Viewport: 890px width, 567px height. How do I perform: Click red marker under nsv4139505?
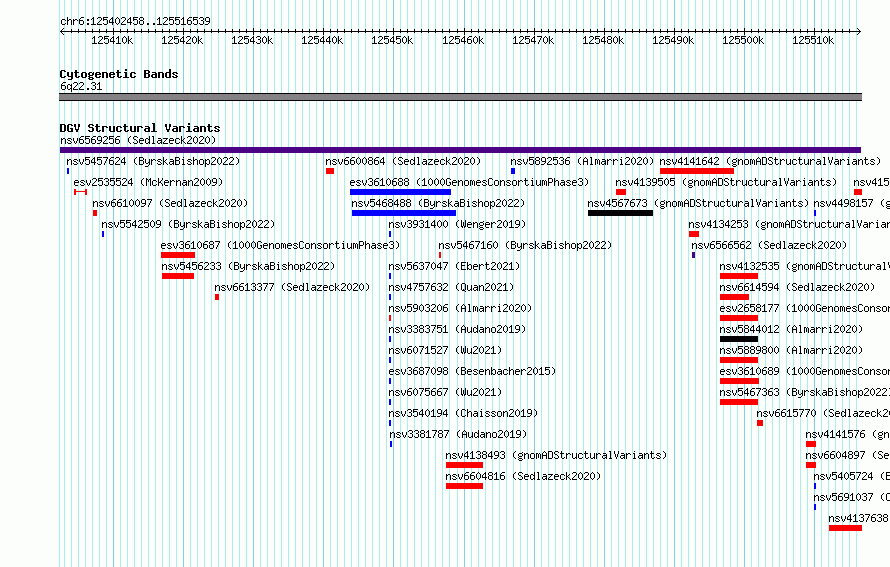pyautogui.click(x=621, y=192)
